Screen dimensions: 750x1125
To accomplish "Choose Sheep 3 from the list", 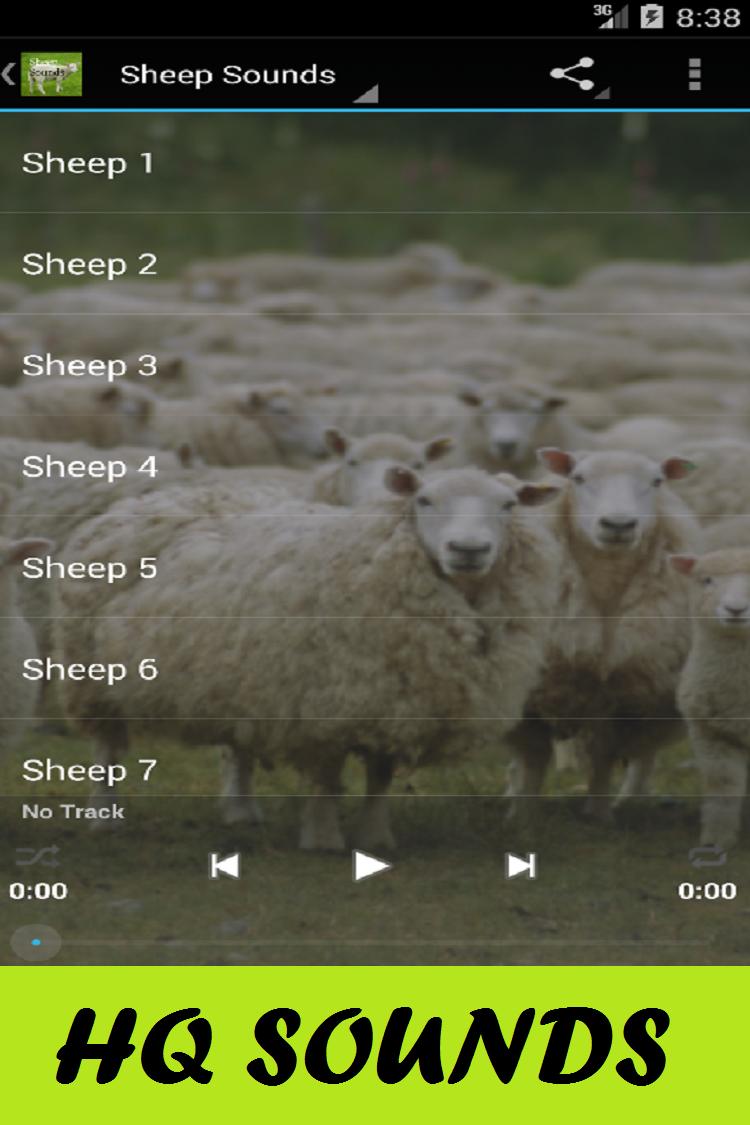I will coord(375,365).
